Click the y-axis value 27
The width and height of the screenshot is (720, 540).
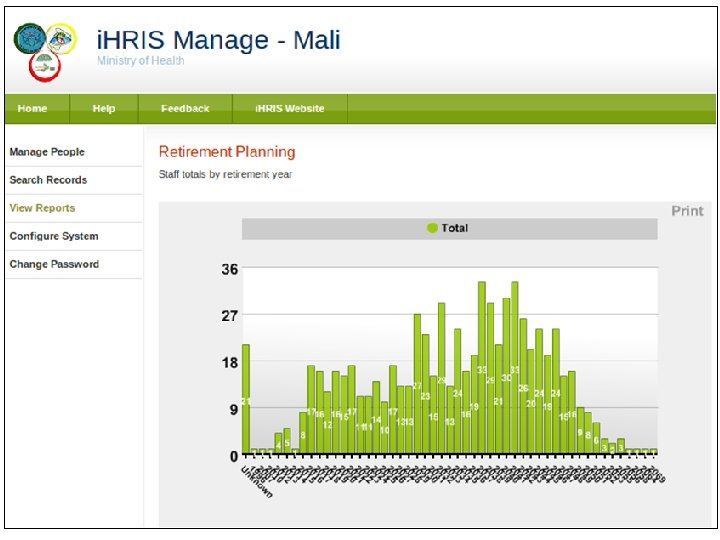(x=230, y=316)
